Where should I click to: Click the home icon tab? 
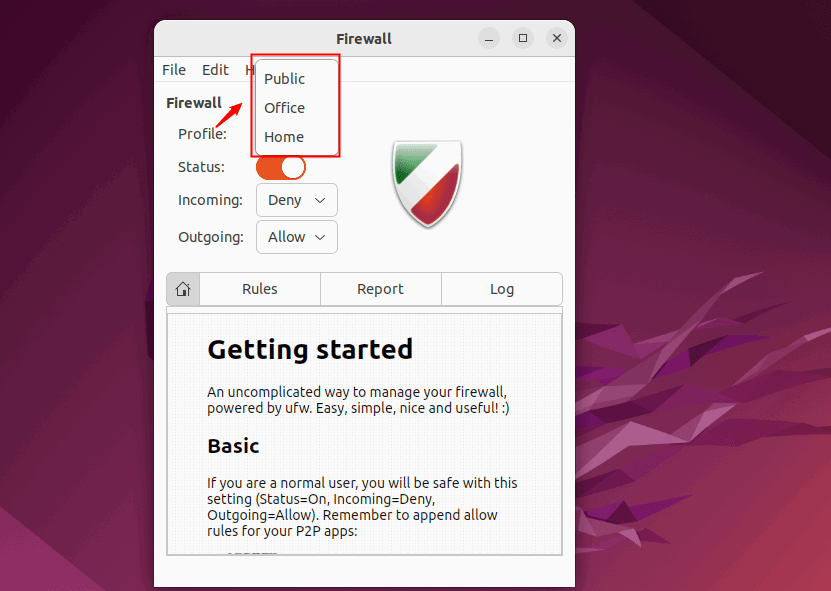[183, 289]
